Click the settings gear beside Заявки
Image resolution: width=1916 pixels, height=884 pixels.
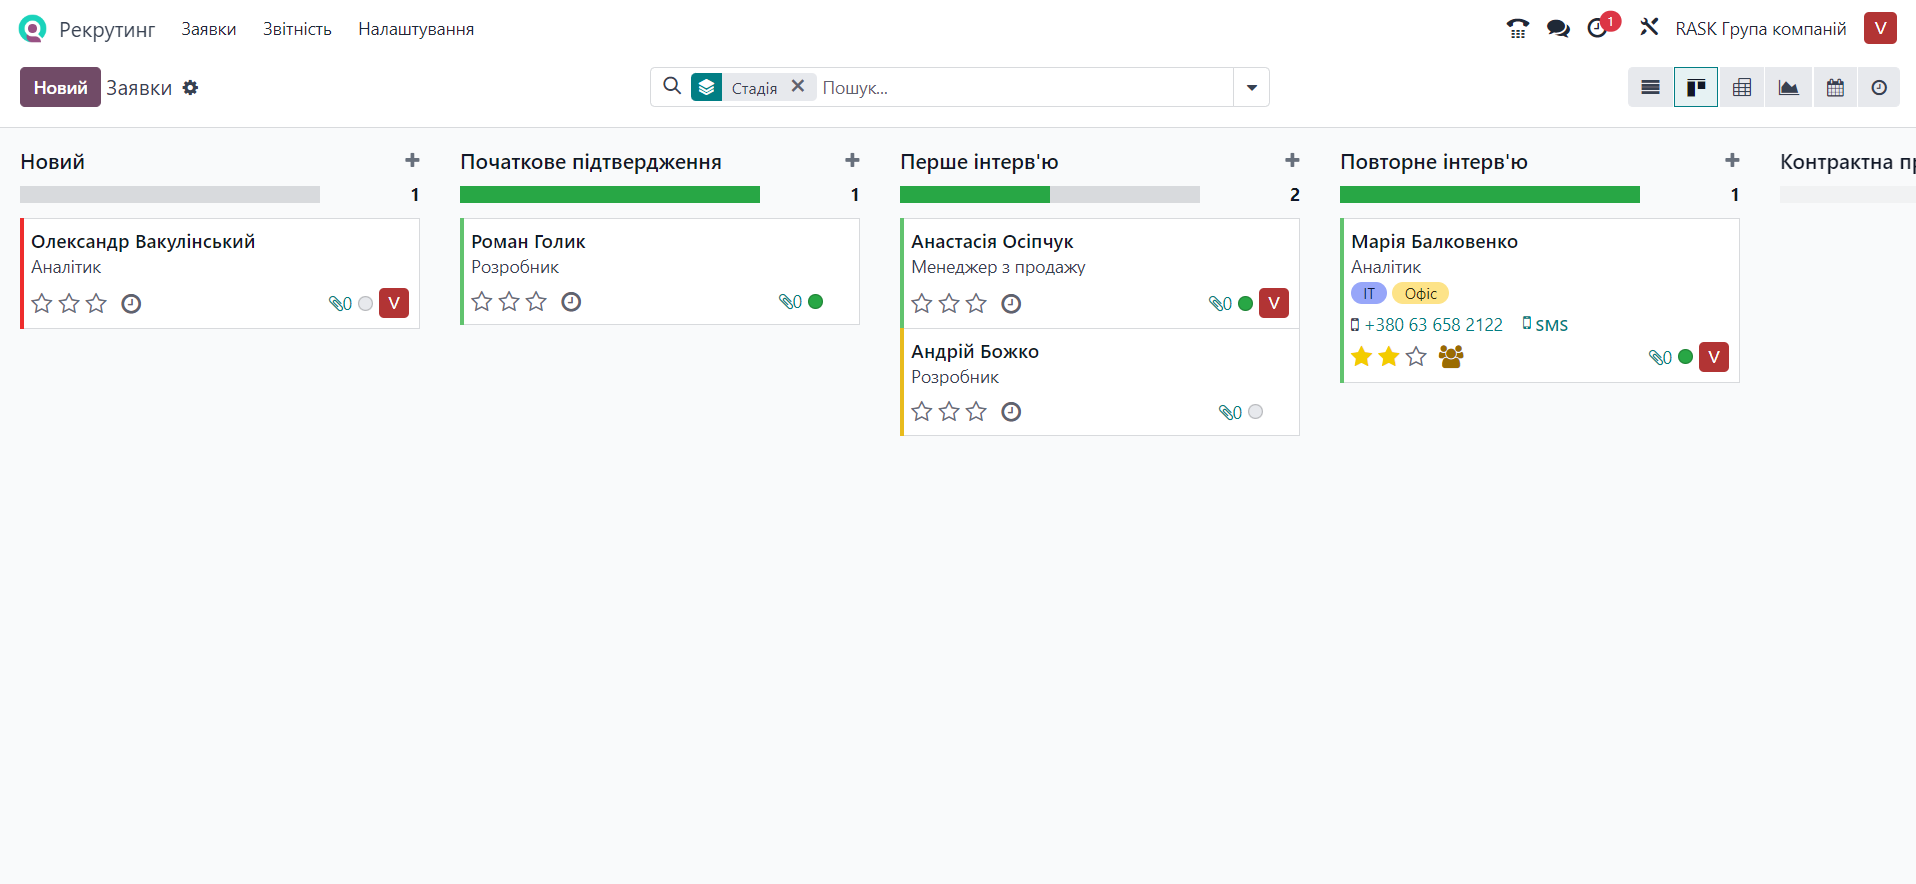click(x=190, y=88)
